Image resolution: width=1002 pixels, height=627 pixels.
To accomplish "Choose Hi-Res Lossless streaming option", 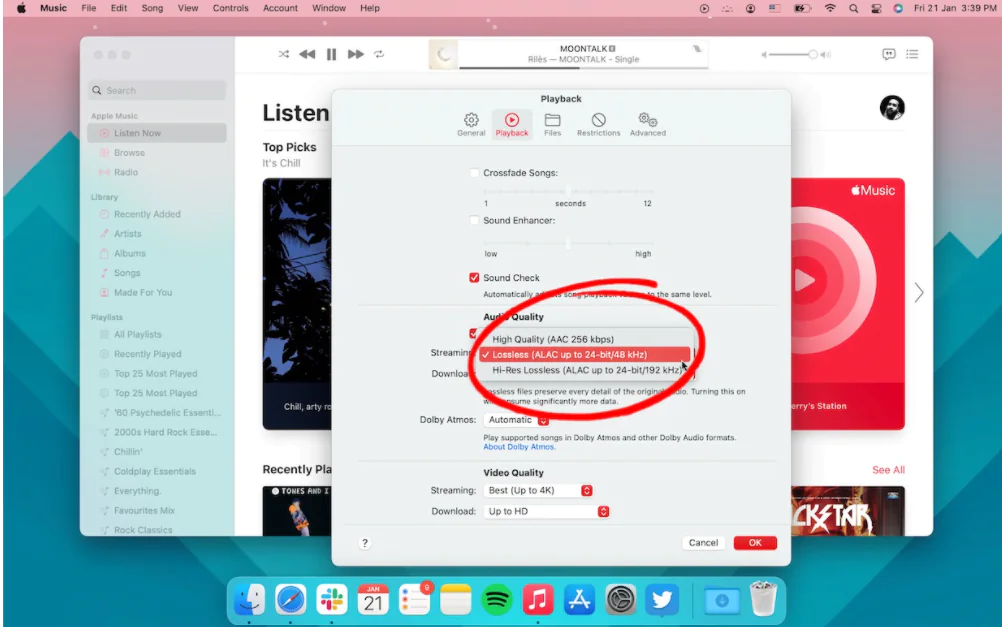I will (586, 370).
